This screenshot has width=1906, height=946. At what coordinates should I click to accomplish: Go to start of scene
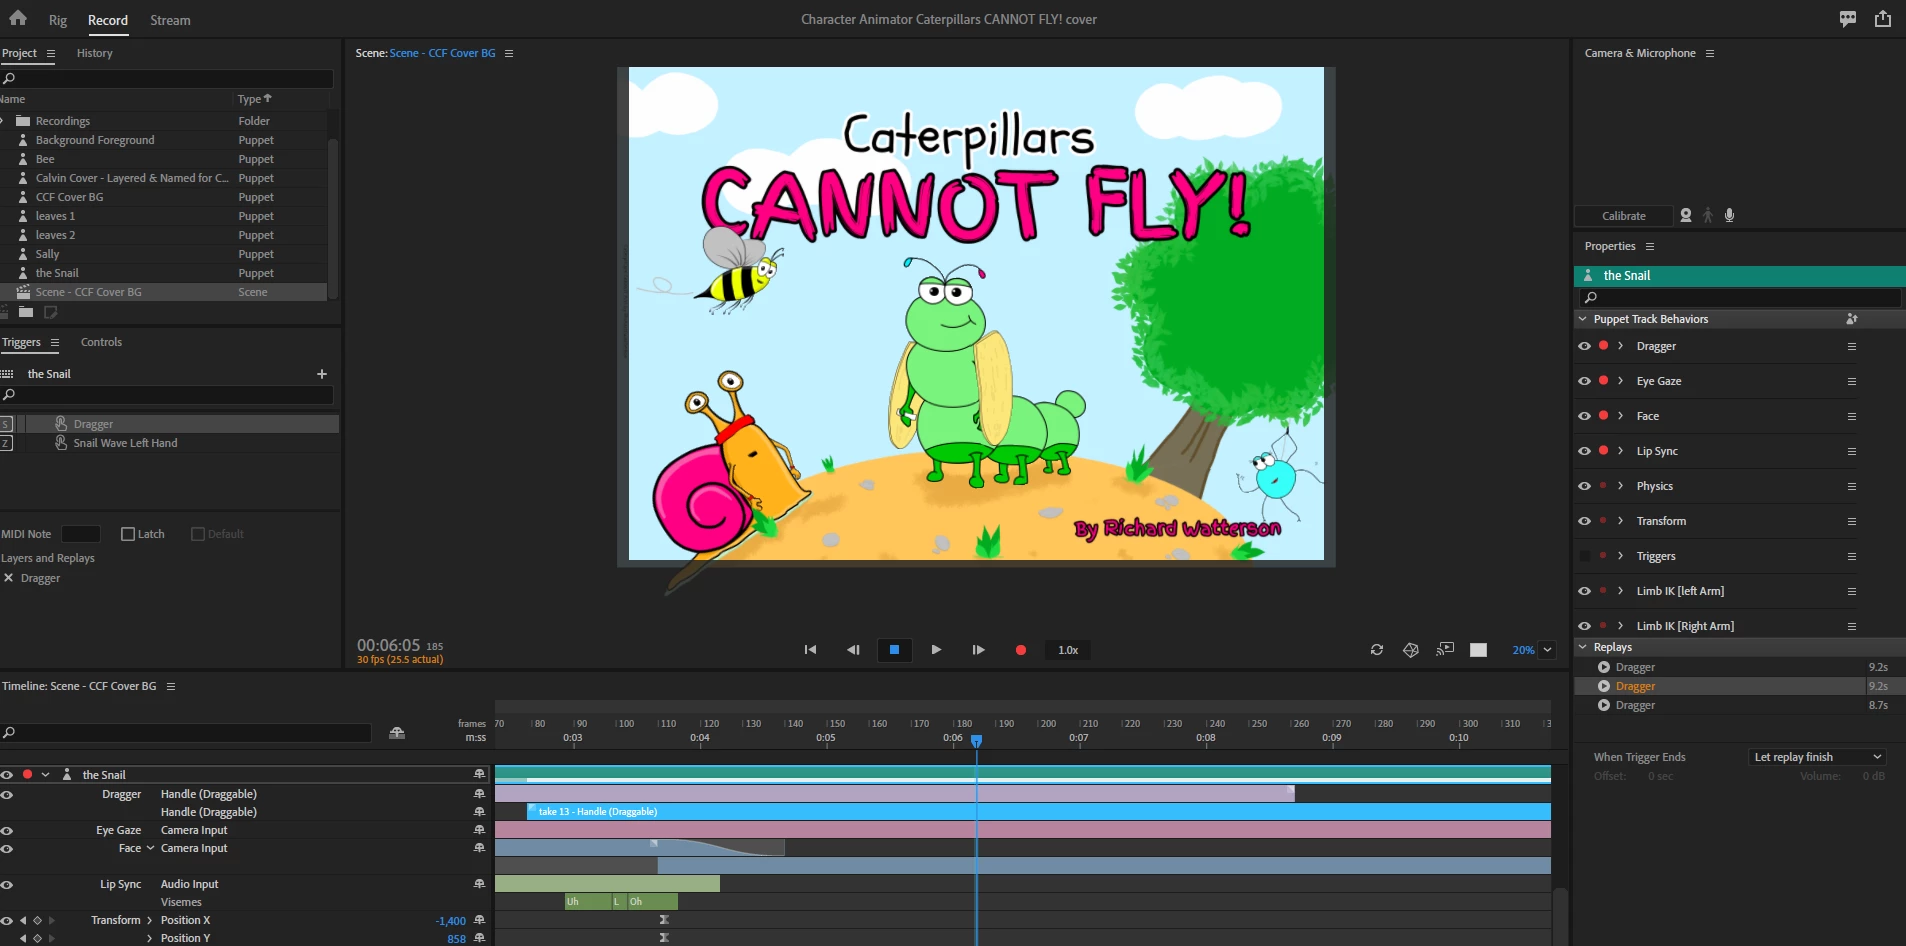[x=810, y=650]
